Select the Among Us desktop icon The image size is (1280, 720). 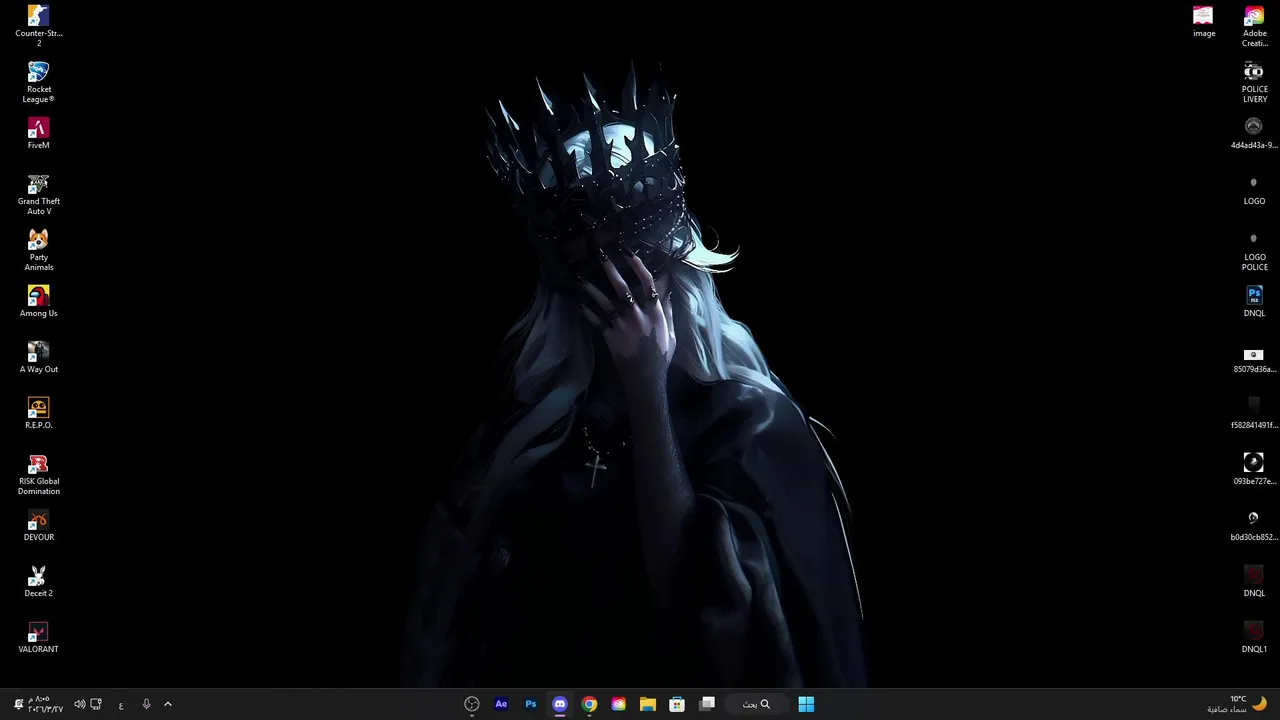[38, 302]
